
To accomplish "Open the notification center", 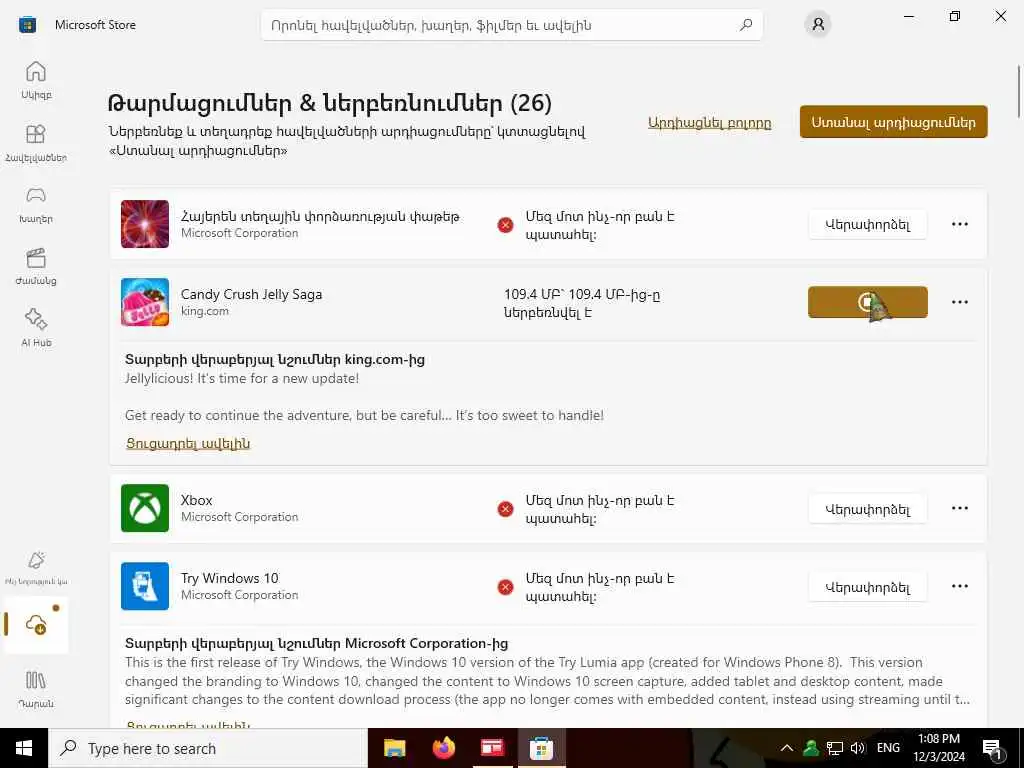I will (992, 749).
